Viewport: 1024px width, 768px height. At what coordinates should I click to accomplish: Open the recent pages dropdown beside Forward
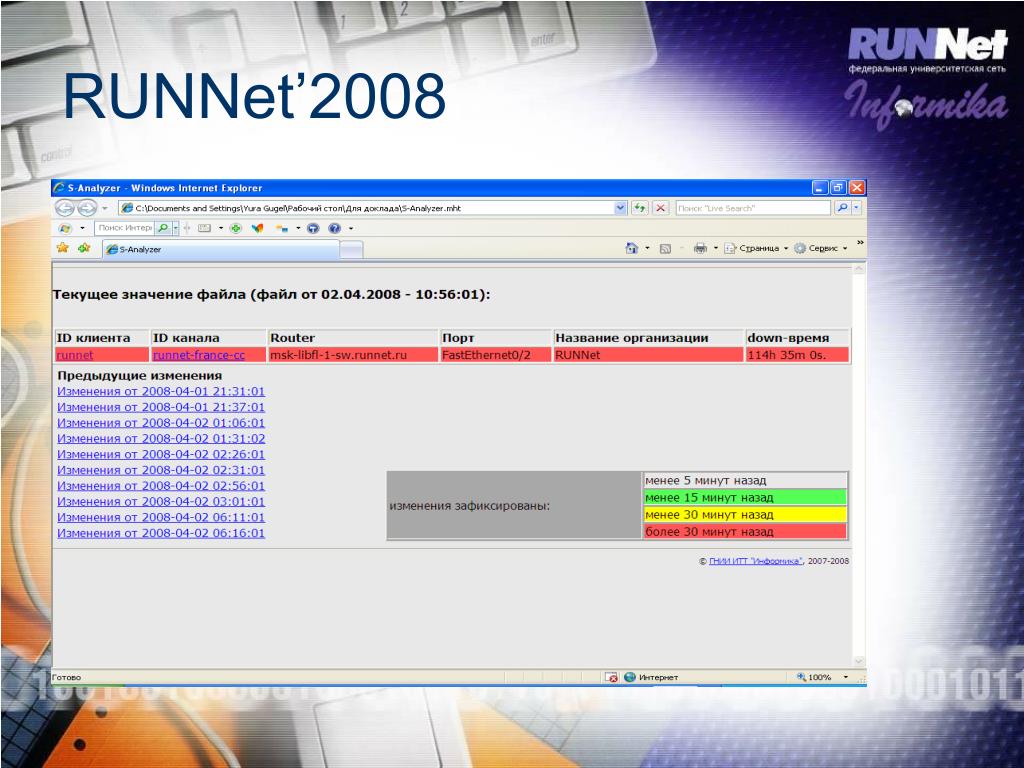click(x=104, y=208)
